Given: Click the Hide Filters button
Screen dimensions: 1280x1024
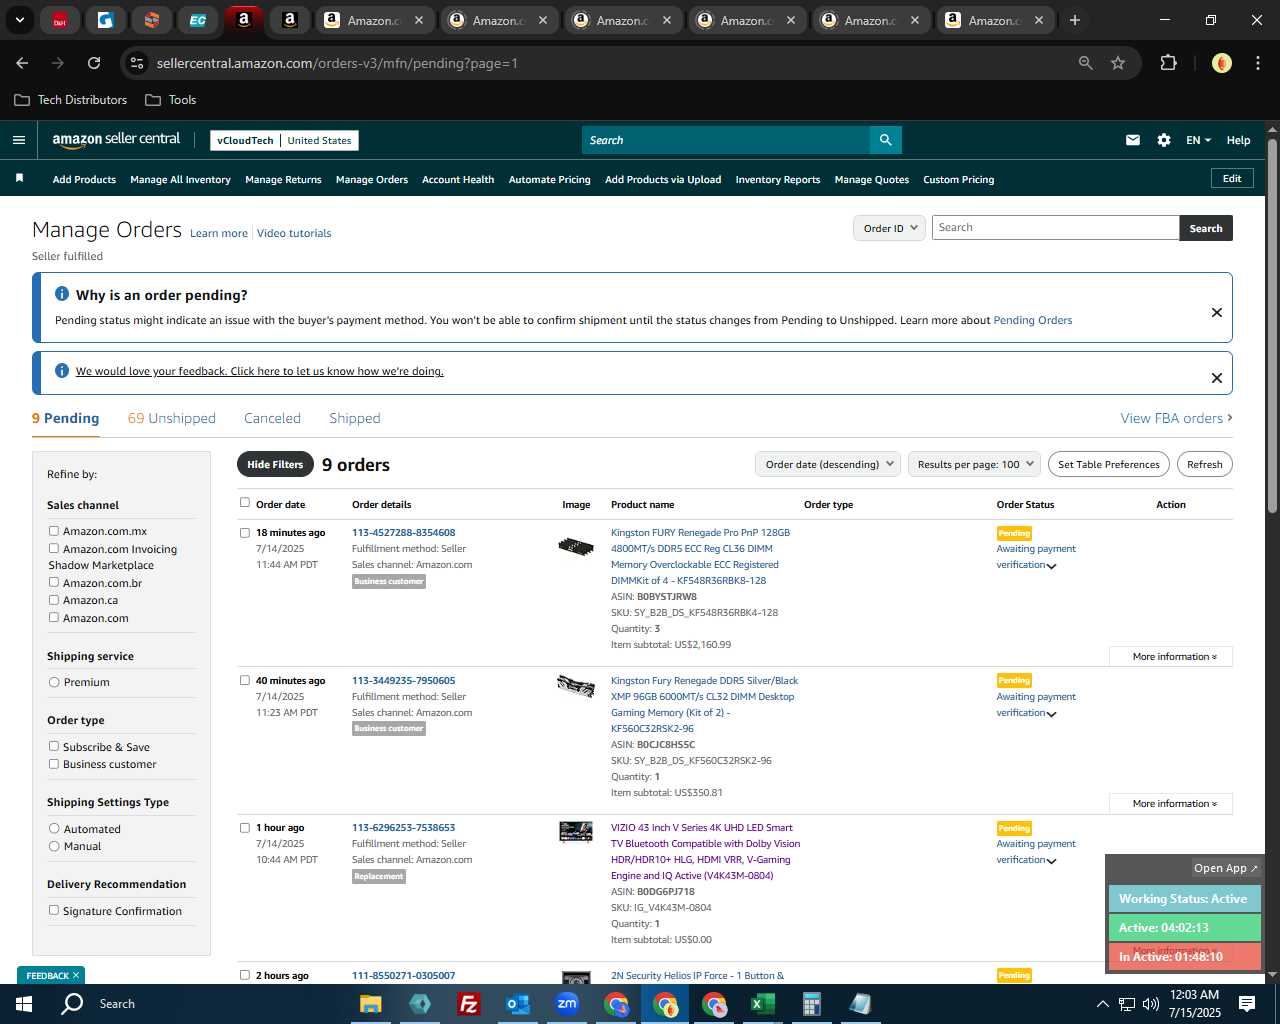Looking at the screenshot, I should [x=275, y=464].
